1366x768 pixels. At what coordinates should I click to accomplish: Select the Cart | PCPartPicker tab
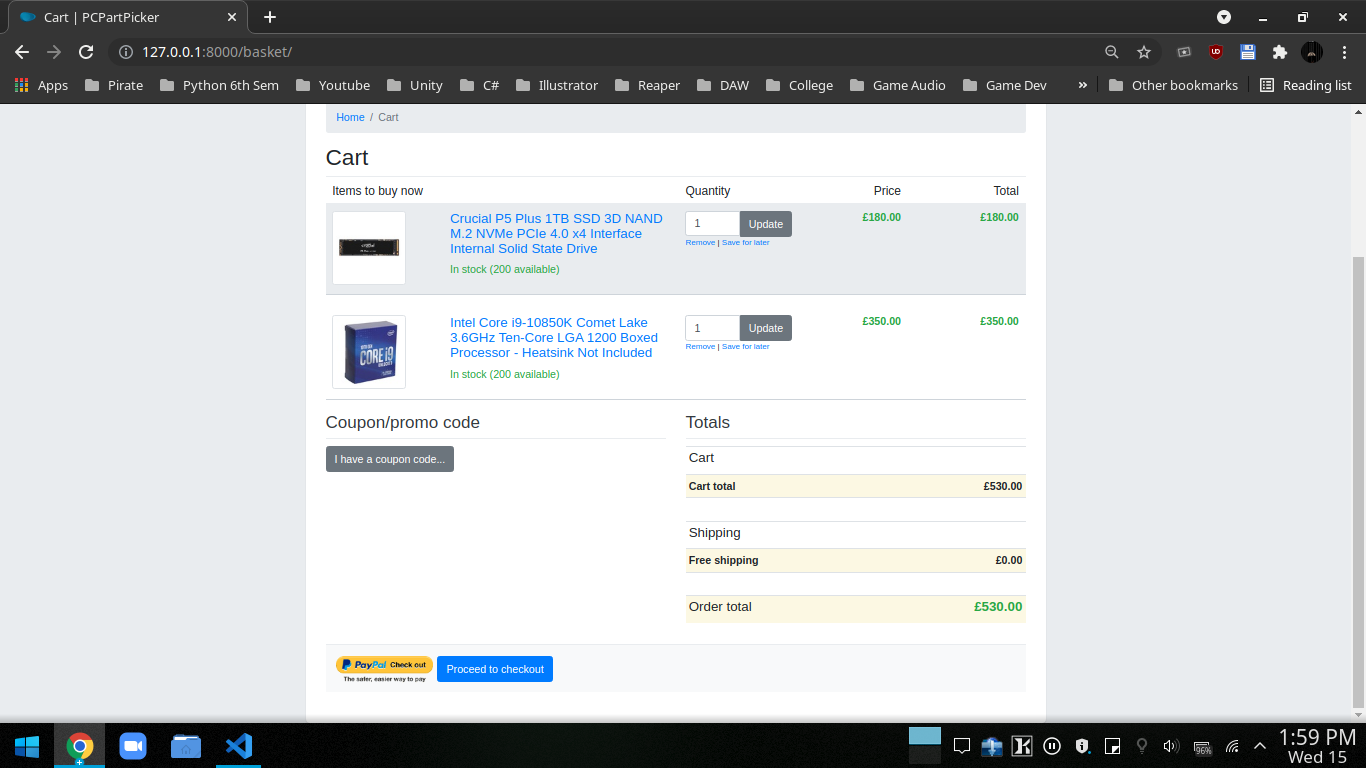pos(128,17)
